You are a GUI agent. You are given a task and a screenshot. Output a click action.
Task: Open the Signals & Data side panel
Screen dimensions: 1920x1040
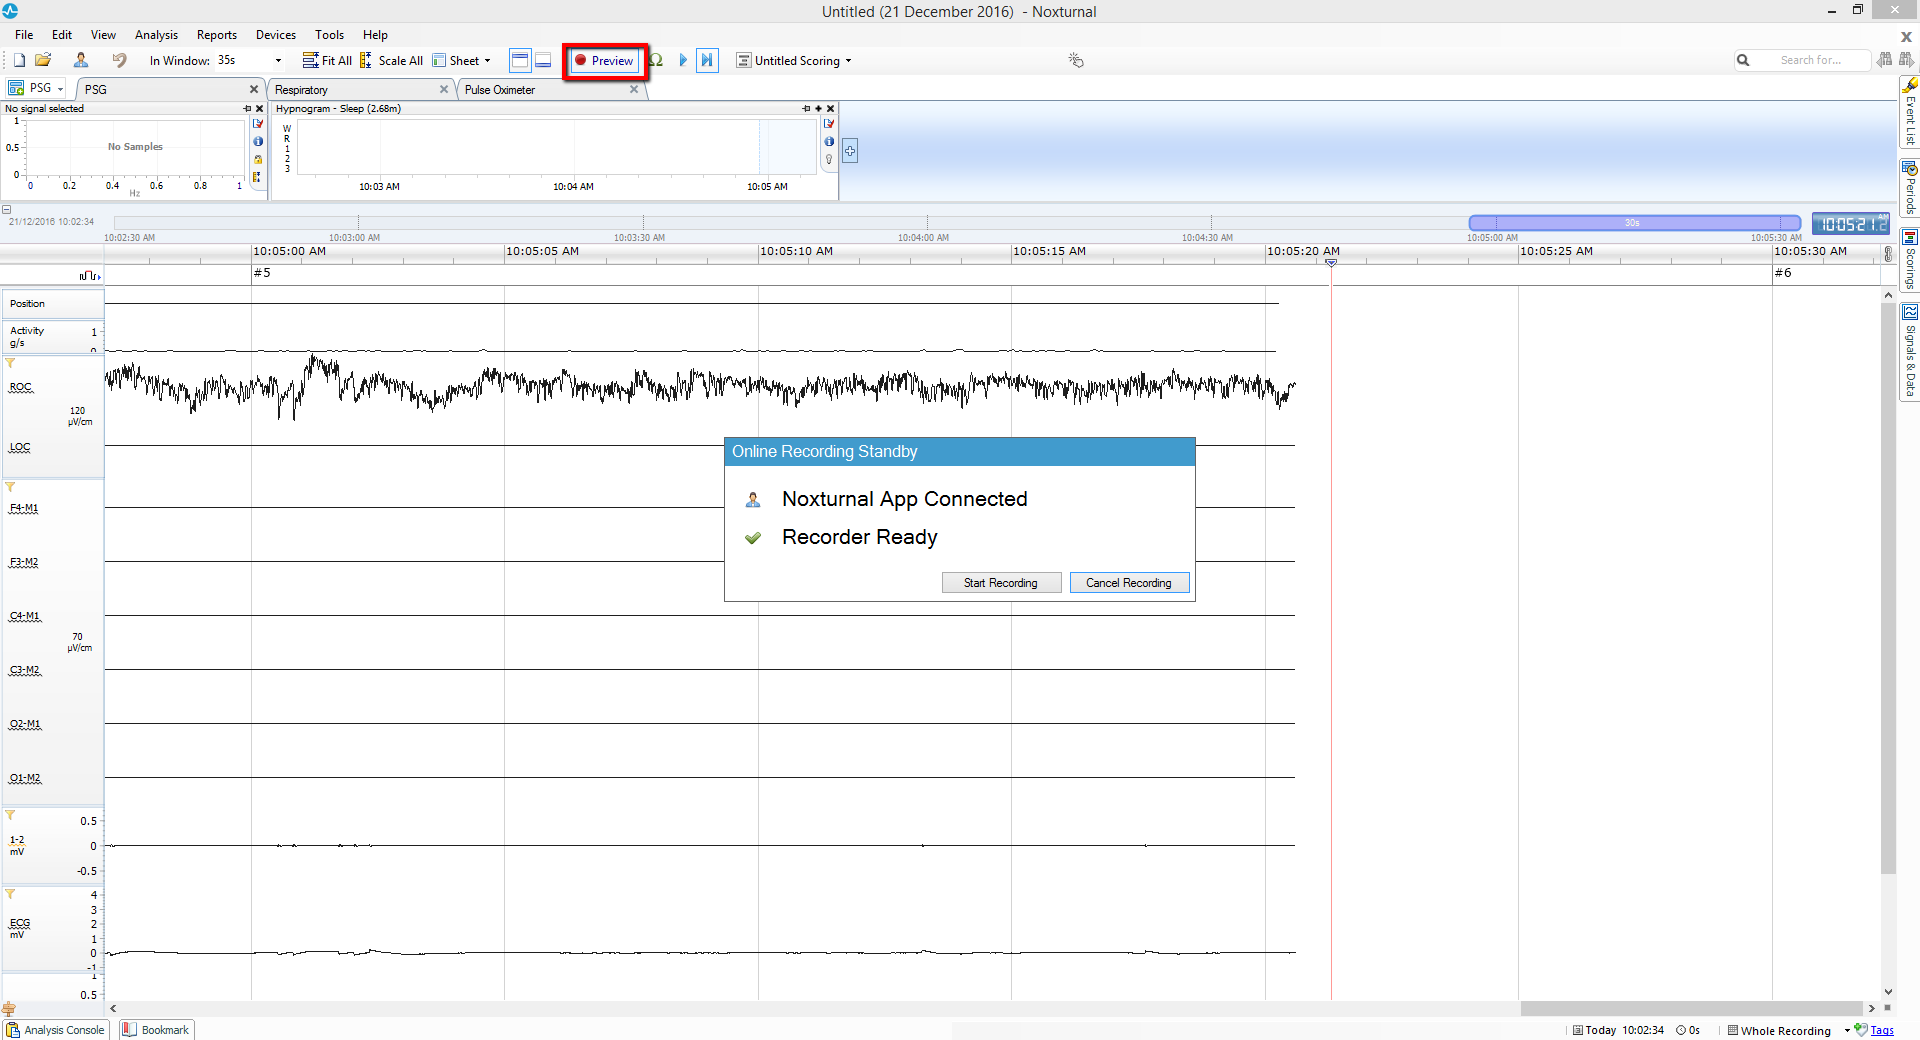pyautogui.click(x=1909, y=352)
